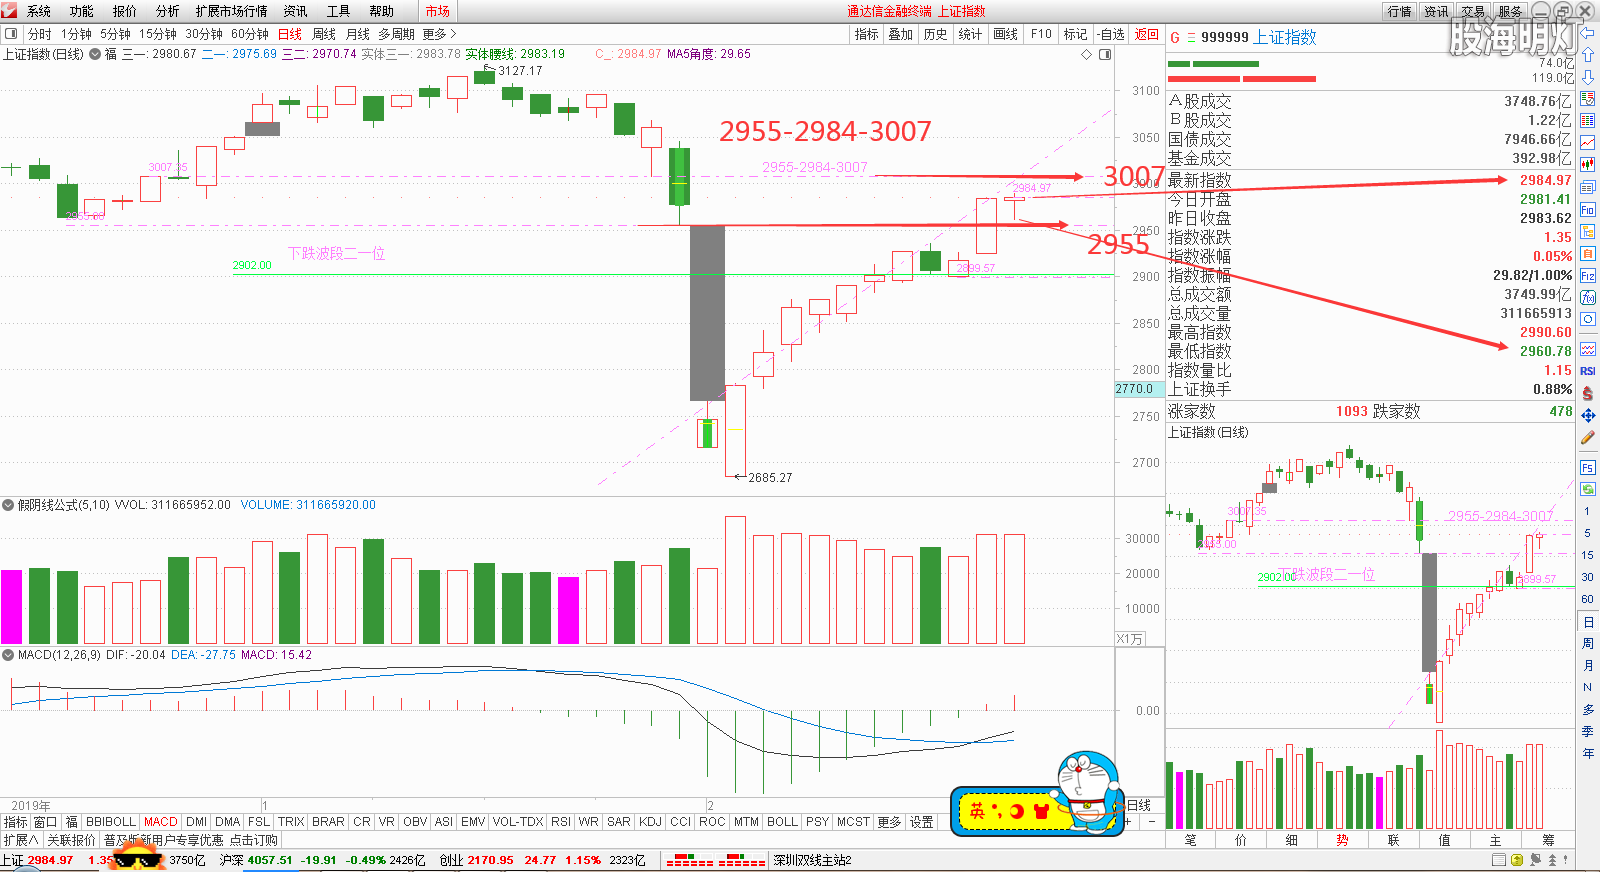The image size is (1600, 872).
Task: Select the 分时 intraday period
Action: click(40, 34)
